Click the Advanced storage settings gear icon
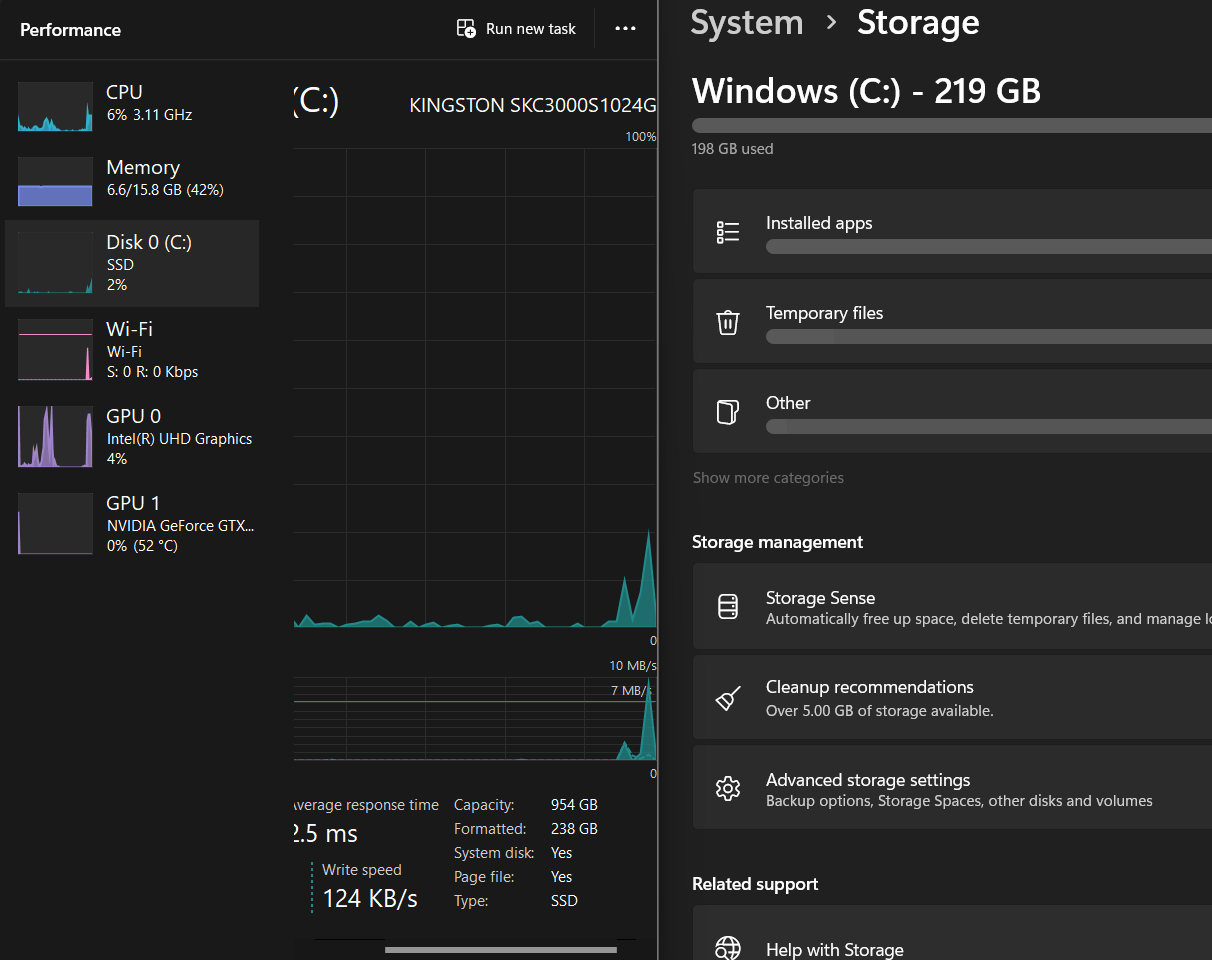The width and height of the screenshot is (1212, 960). (728, 788)
